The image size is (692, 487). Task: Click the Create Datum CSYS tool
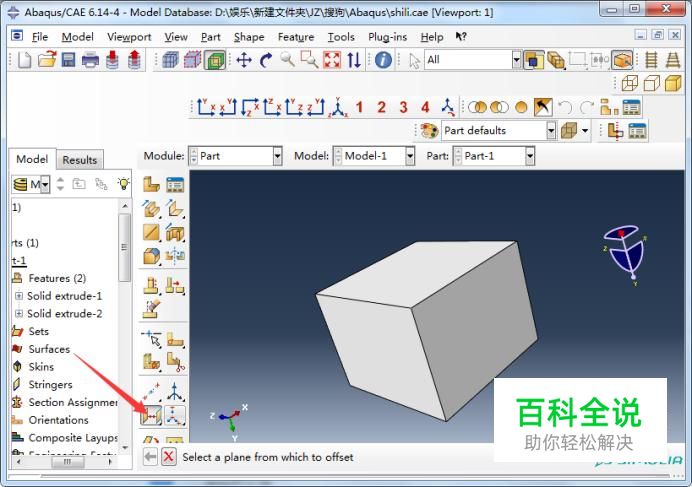tap(175, 415)
